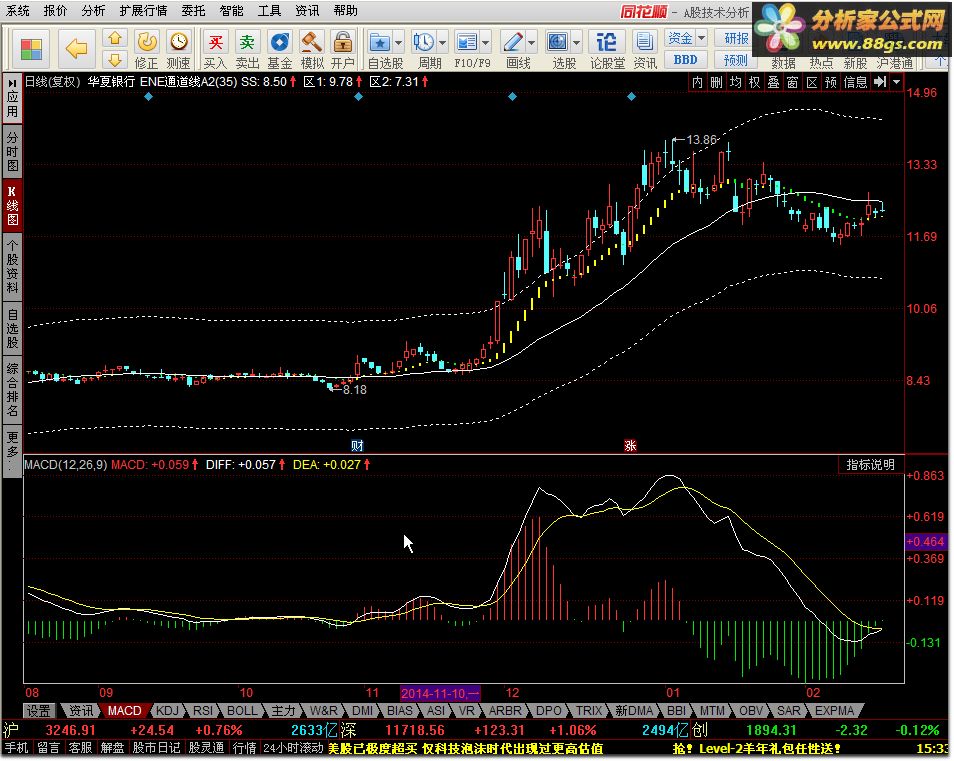Toggle the 区 range button
The height and width of the screenshot is (761, 954).
tap(812, 82)
